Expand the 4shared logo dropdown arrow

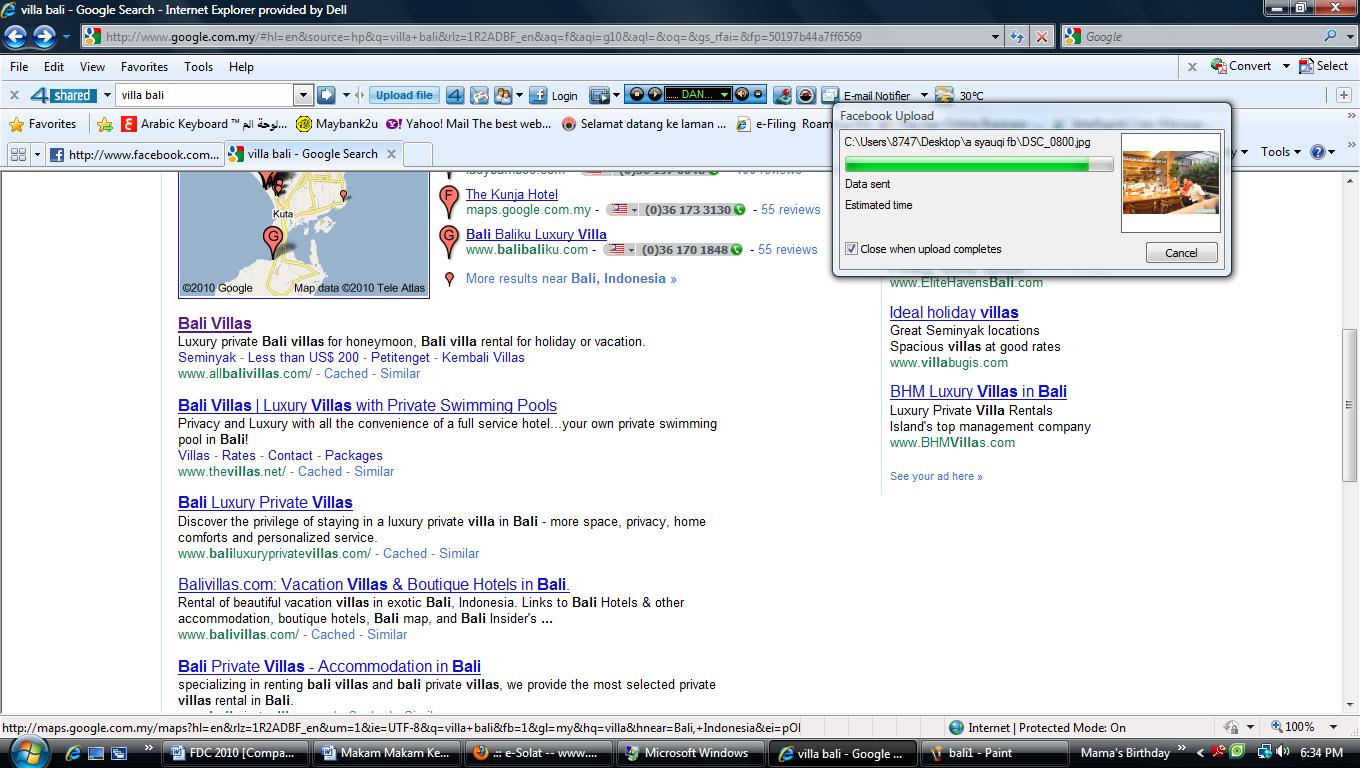(x=106, y=95)
